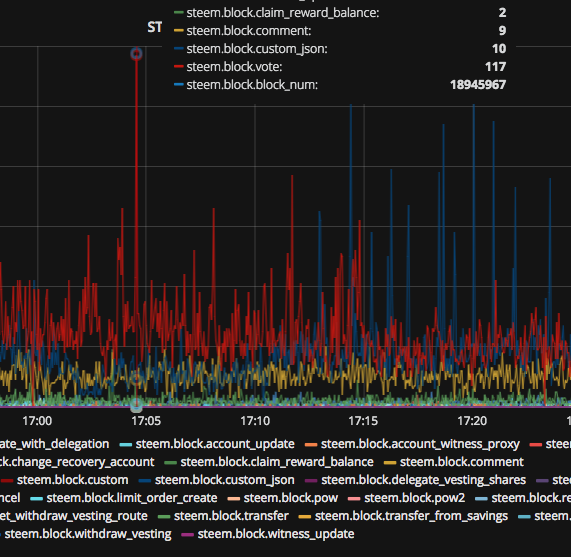The height and width of the screenshot is (557, 571).
Task: Toggle the steem.block.transfer legend entry
Action: point(231,516)
